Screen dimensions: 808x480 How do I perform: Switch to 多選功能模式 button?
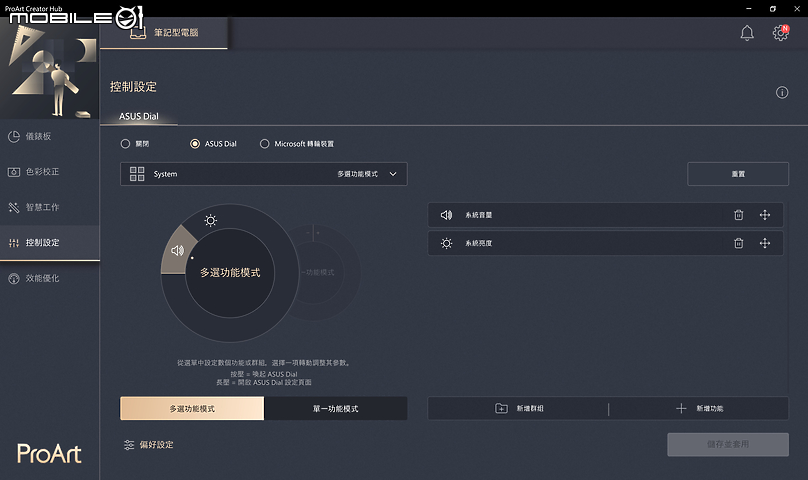click(x=192, y=408)
